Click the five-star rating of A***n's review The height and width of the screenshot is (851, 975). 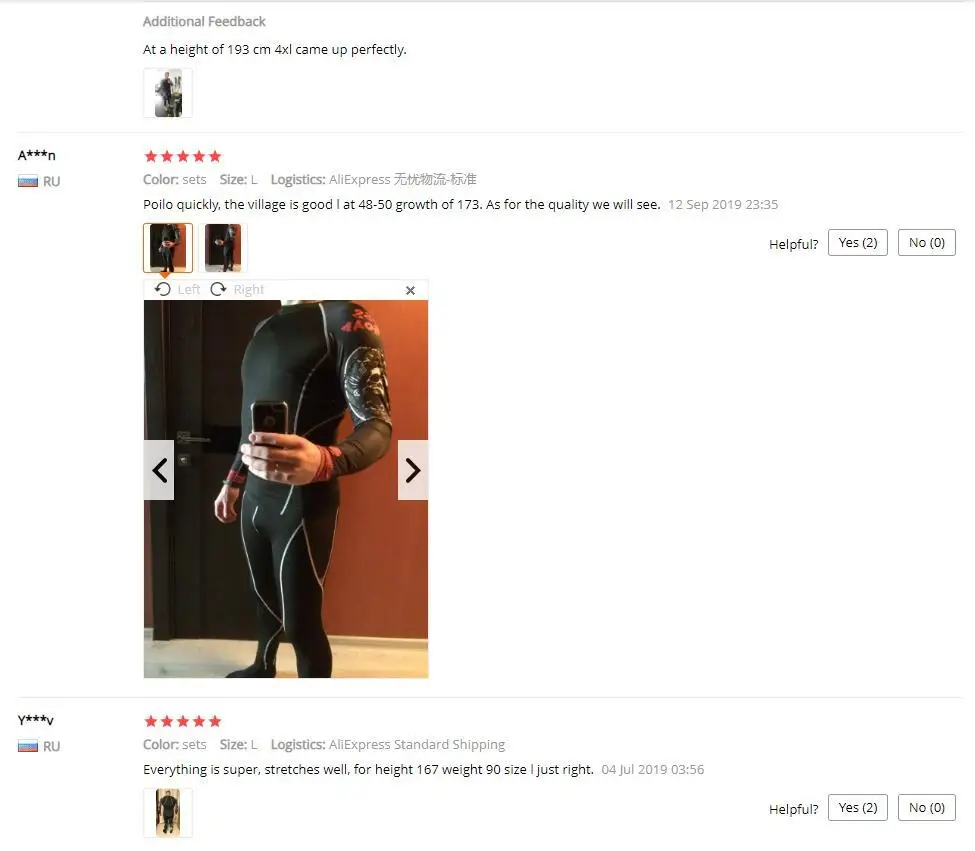pyautogui.click(x=183, y=156)
